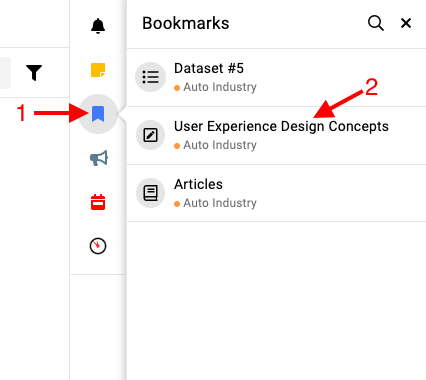426x380 pixels.
Task: Click the list icon beside Dataset #5
Action: pyautogui.click(x=150, y=77)
